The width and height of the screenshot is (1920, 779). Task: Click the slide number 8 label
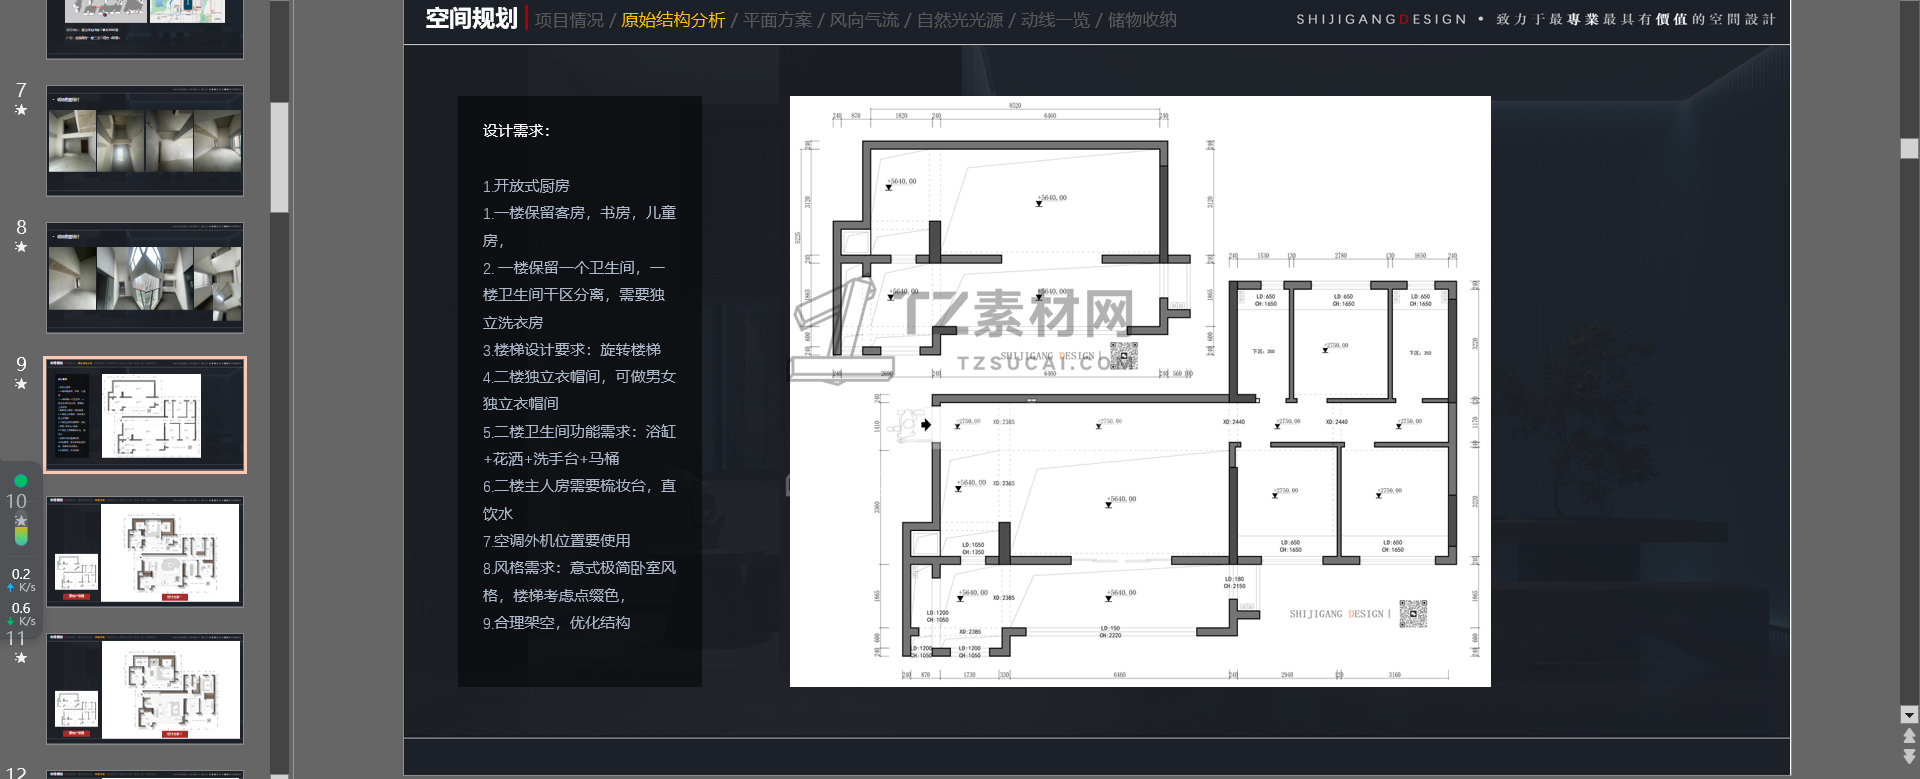[21, 227]
